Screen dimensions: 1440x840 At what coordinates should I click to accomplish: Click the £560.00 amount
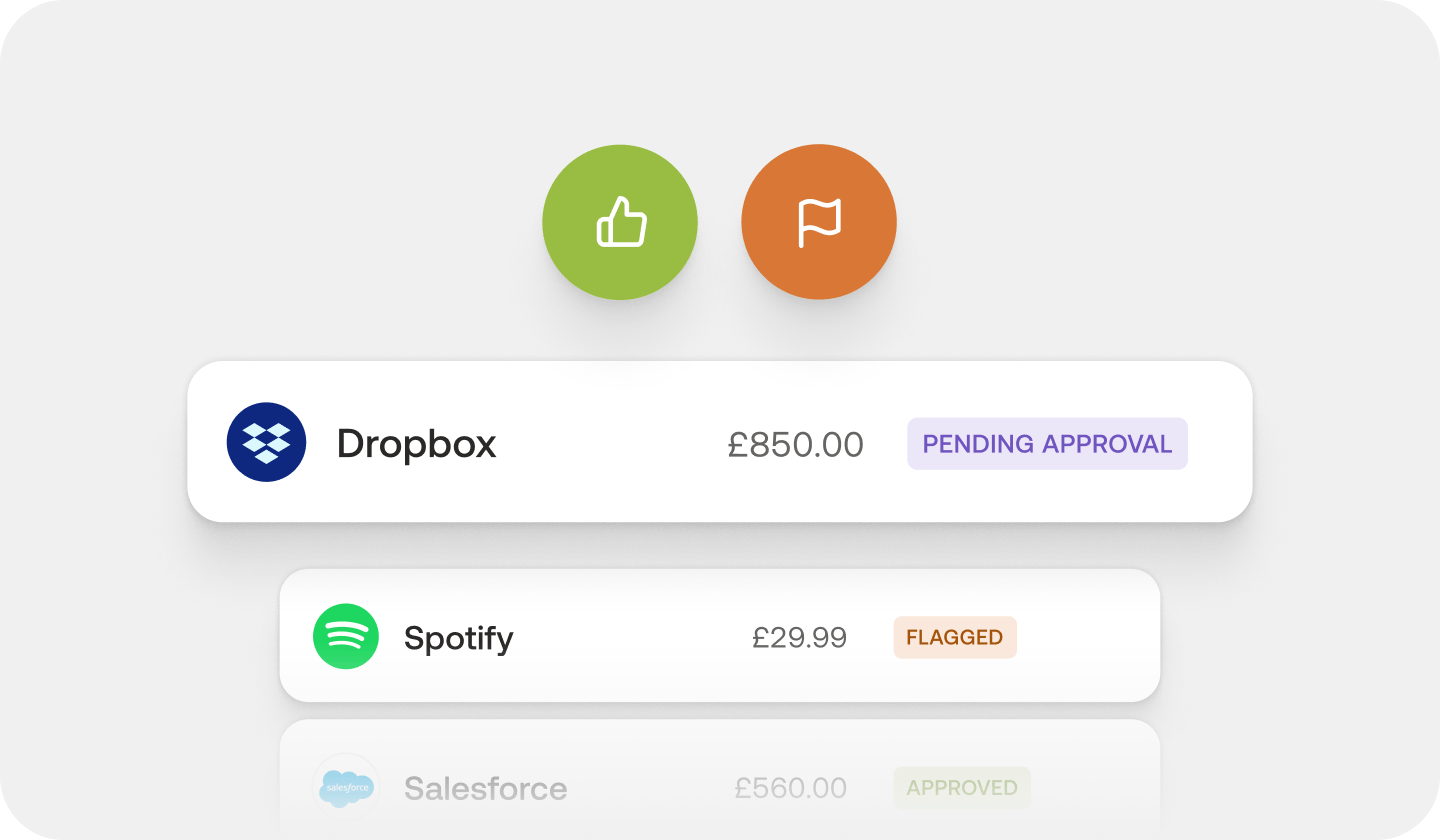(790, 788)
